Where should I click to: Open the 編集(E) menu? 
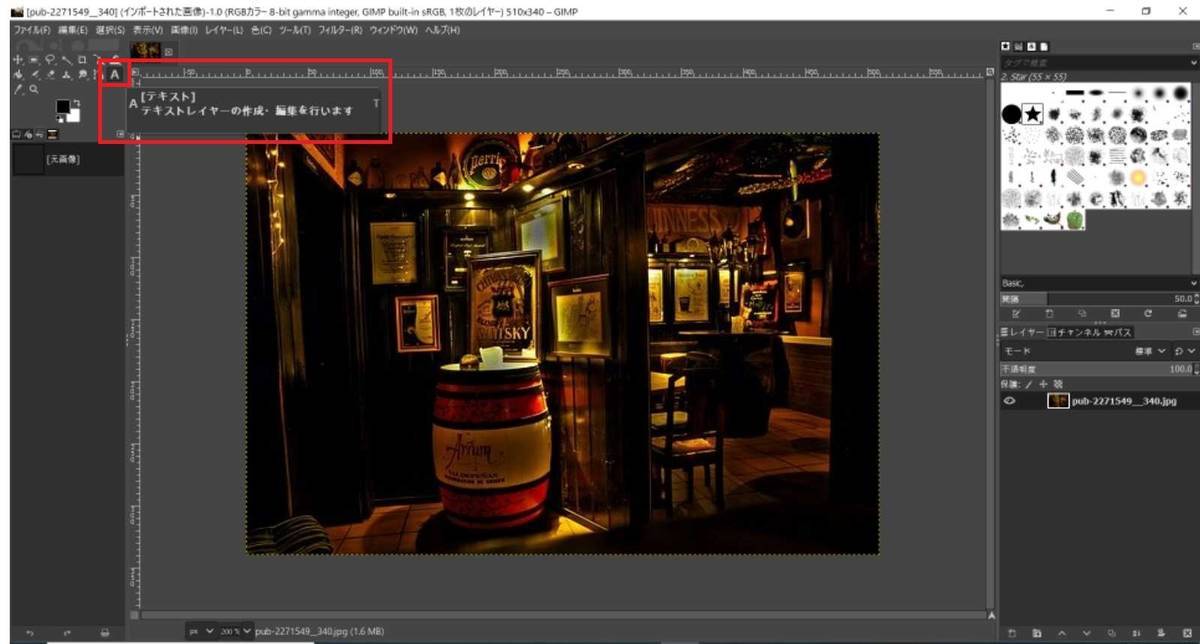[73, 31]
